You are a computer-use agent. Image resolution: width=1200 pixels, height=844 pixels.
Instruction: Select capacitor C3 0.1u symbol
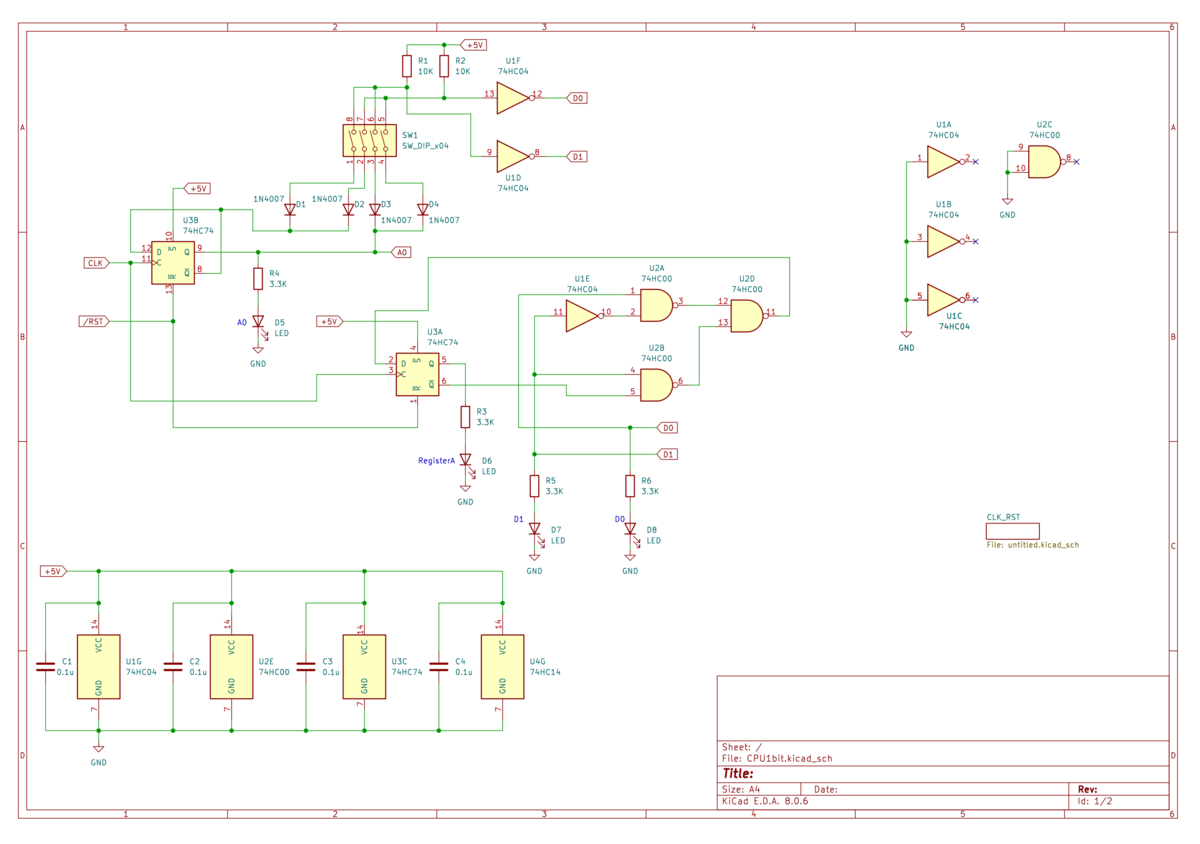306,666
